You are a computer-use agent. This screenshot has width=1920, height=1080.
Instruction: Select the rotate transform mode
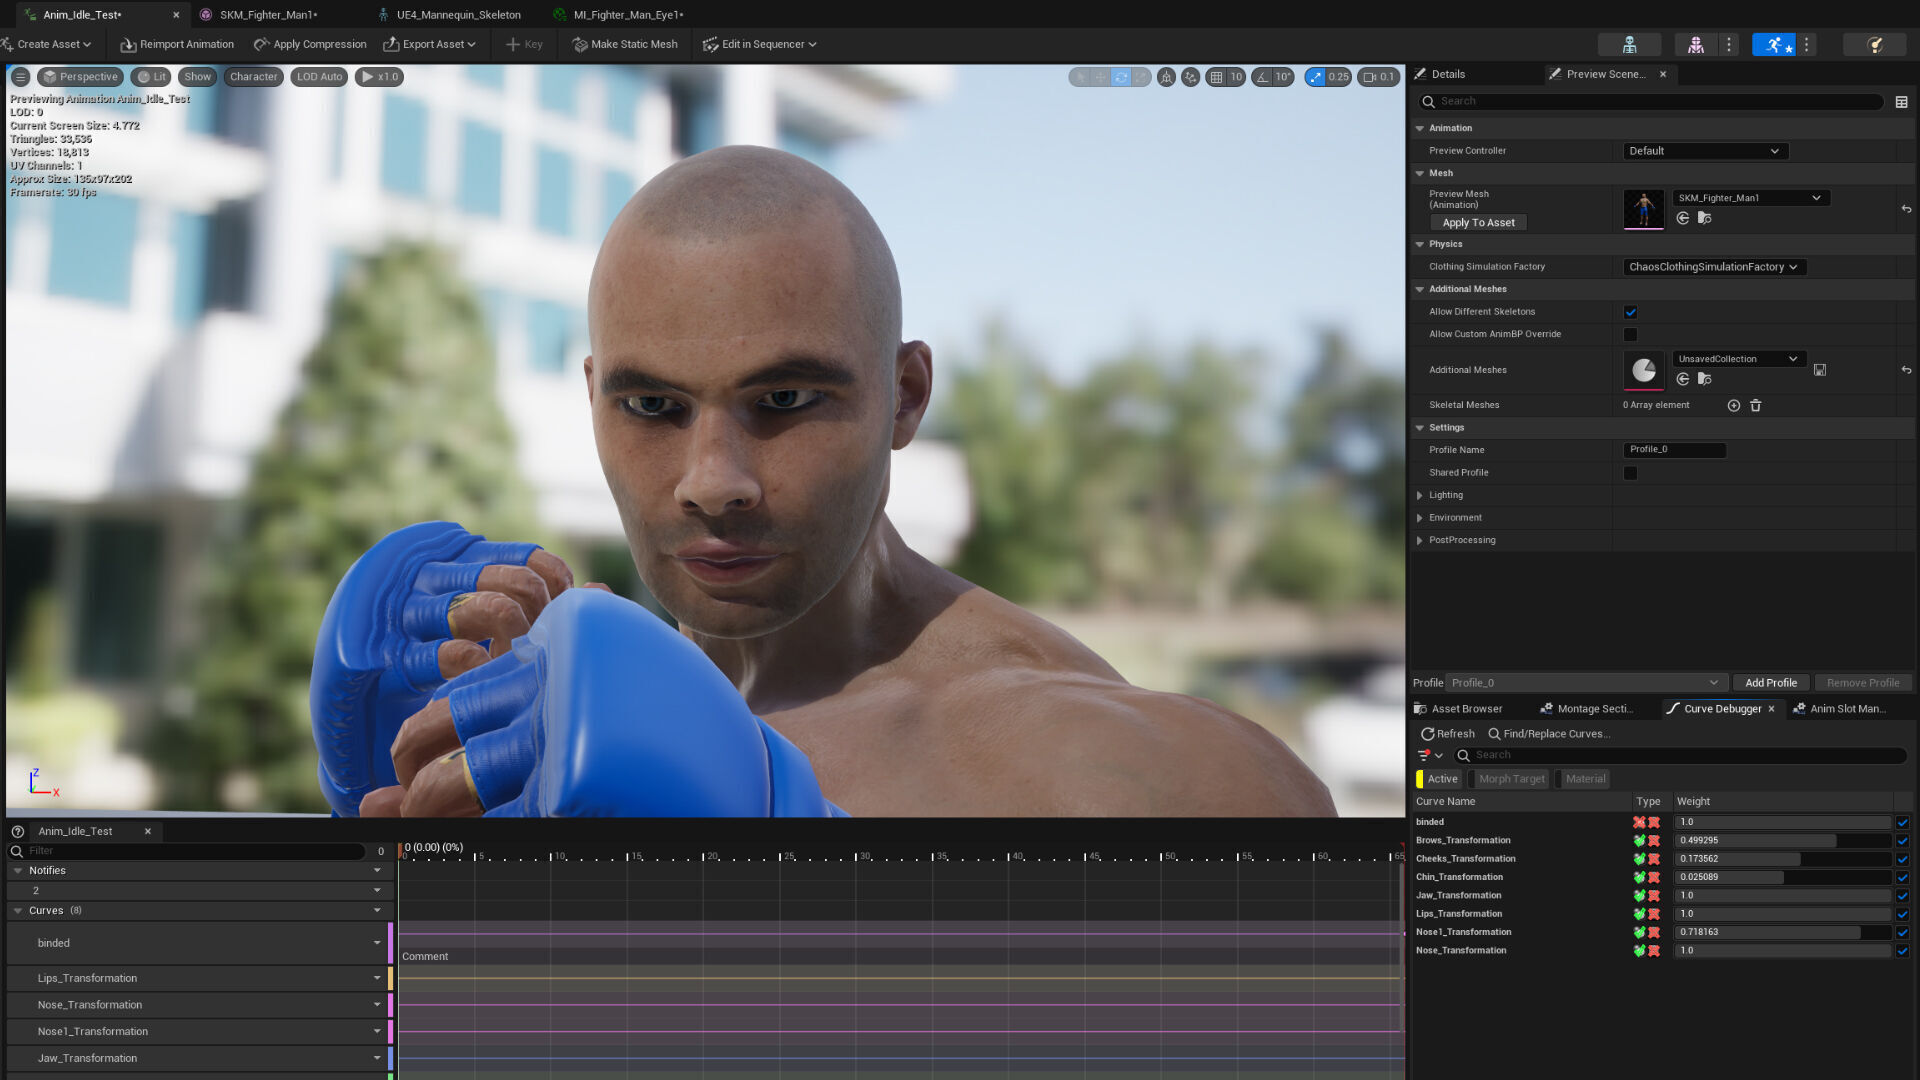(x=1121, y=77)
